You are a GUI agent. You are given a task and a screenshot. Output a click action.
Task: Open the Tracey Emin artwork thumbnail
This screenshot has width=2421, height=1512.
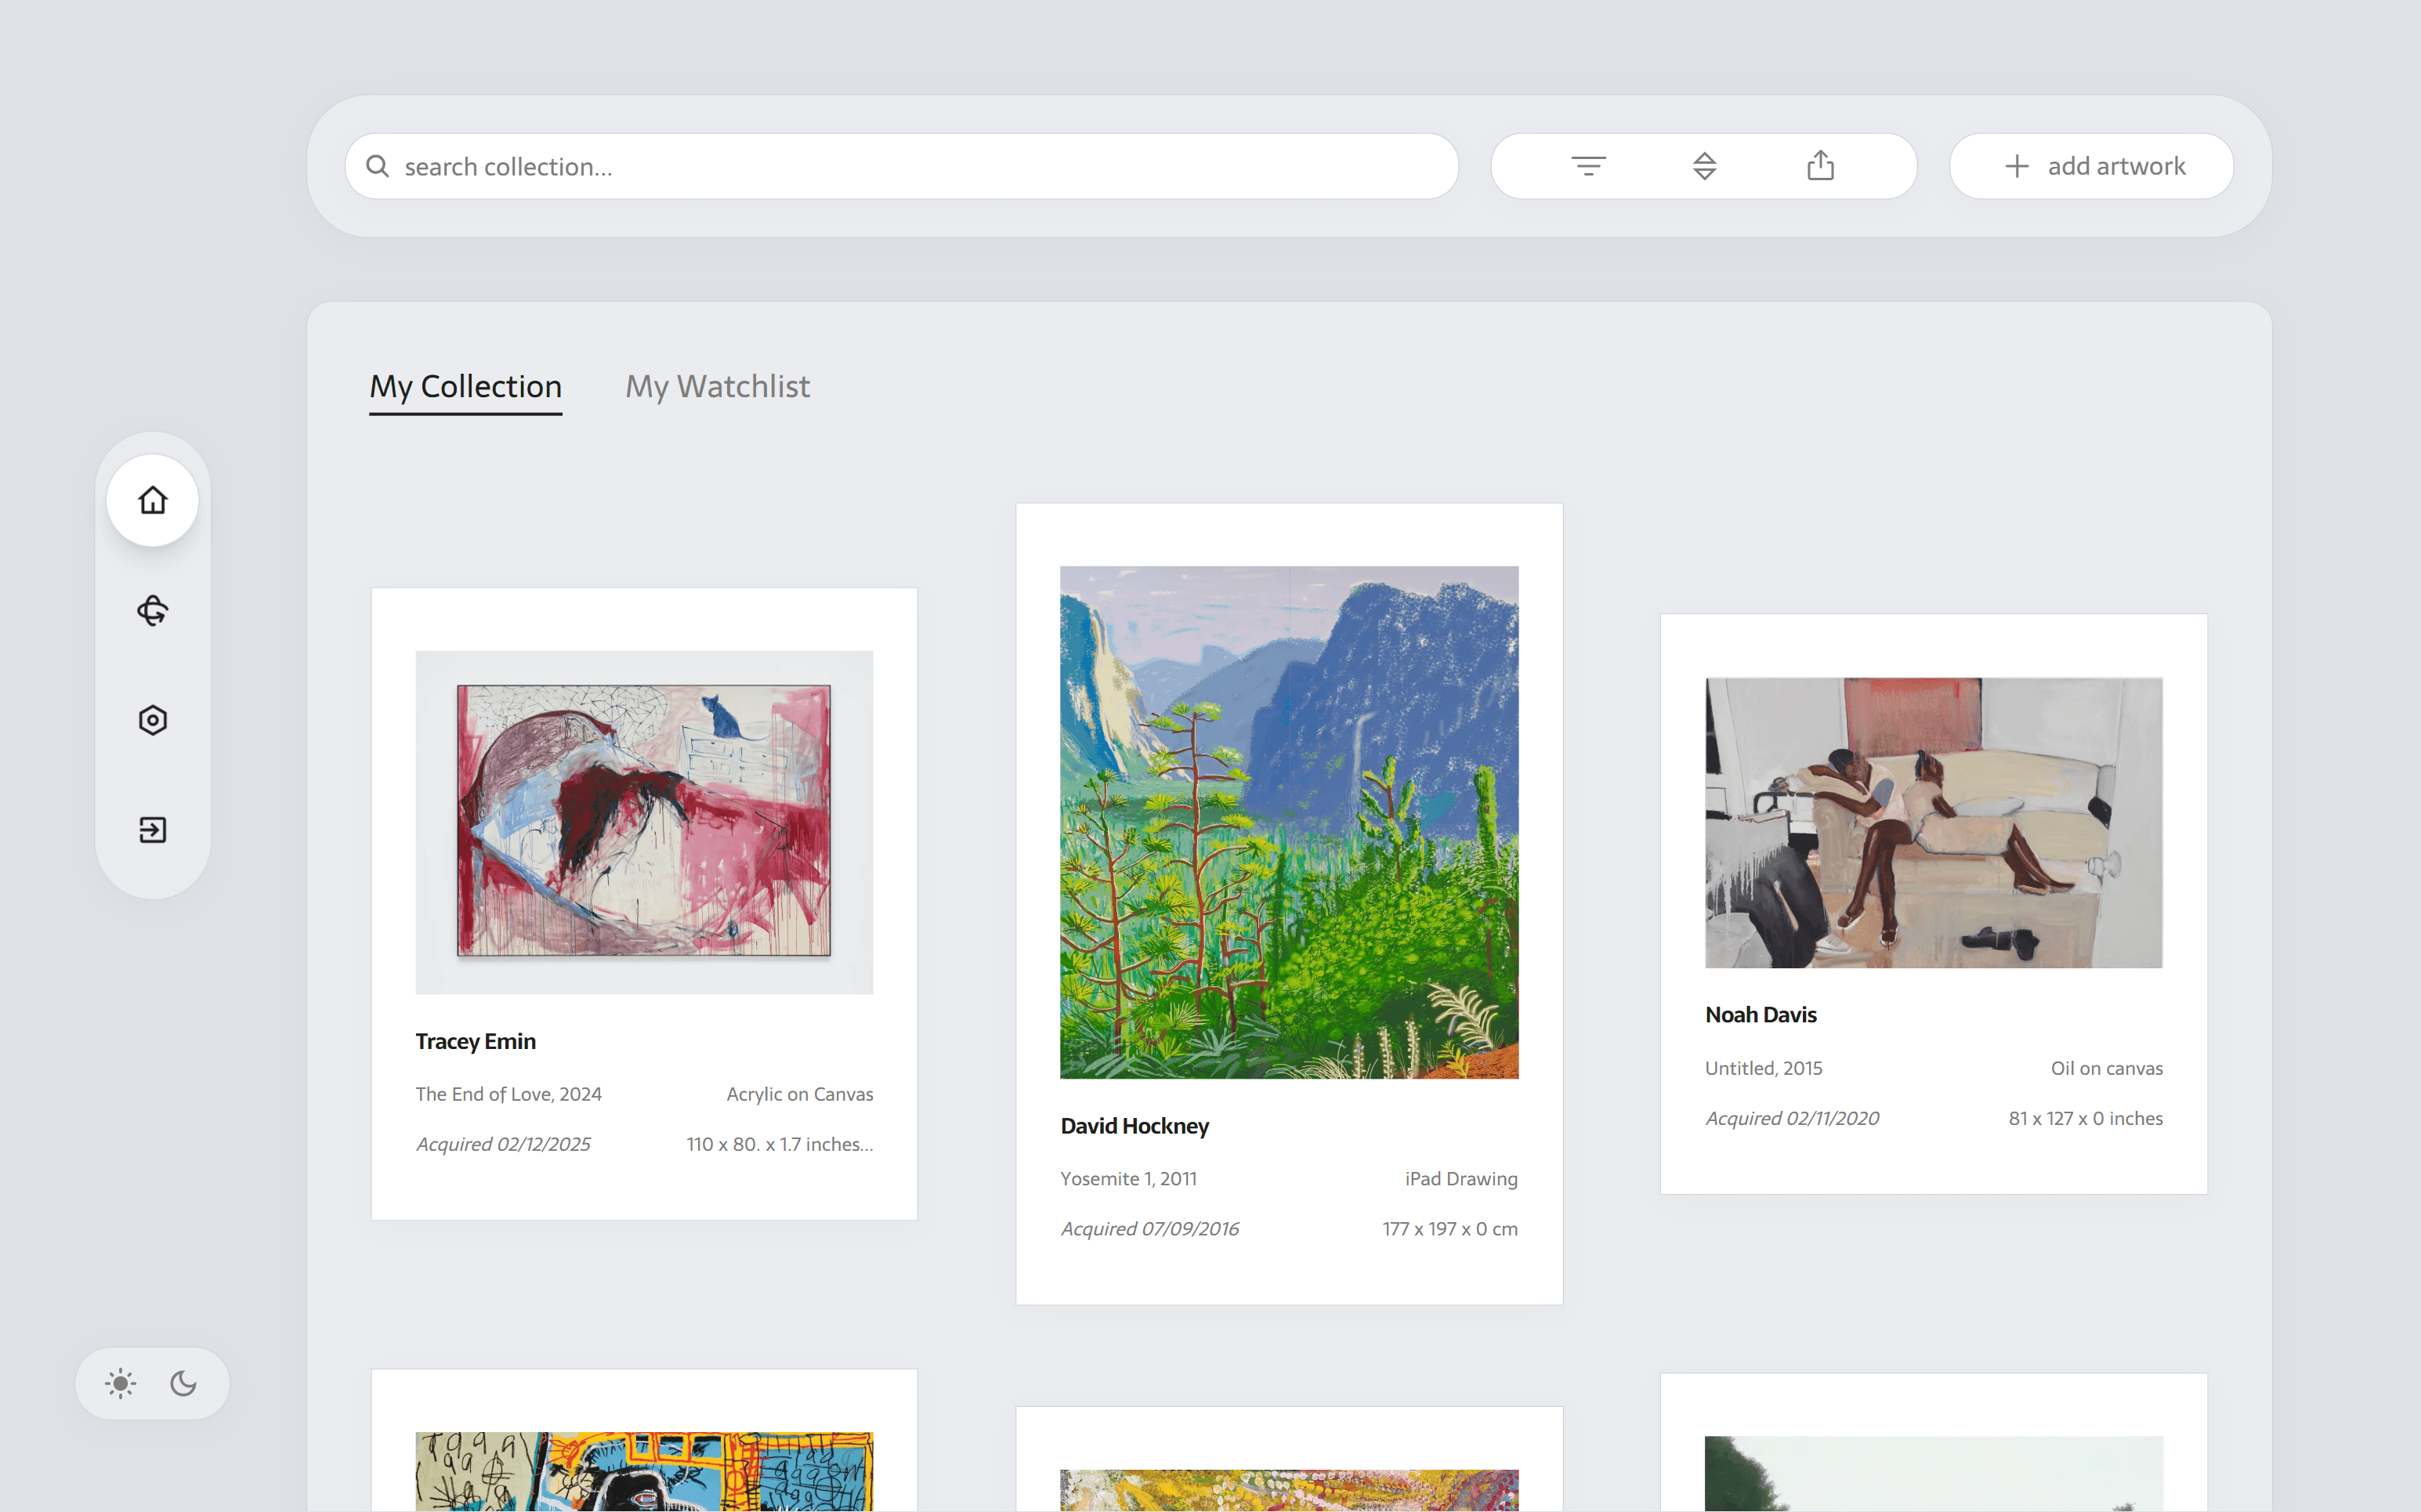644,822
